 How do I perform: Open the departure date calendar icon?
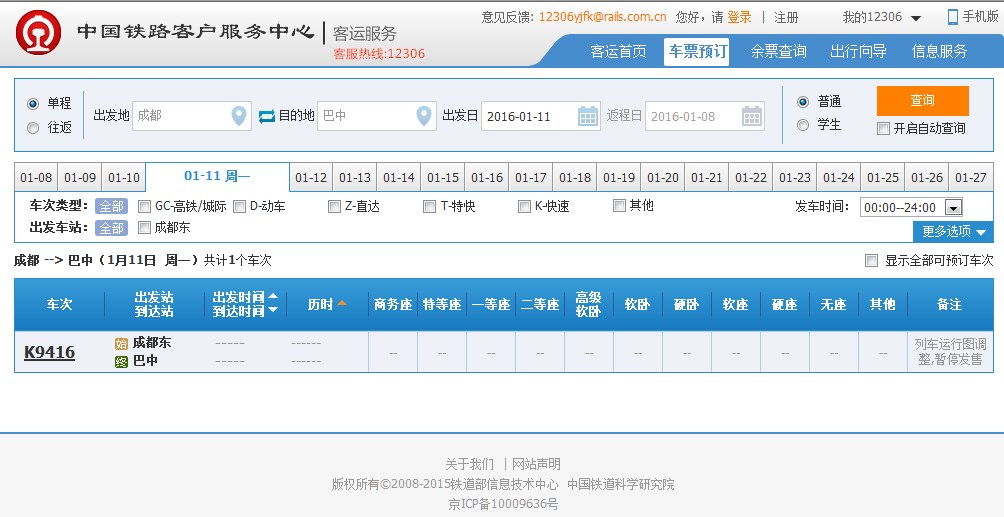click(x=588, y=116)
